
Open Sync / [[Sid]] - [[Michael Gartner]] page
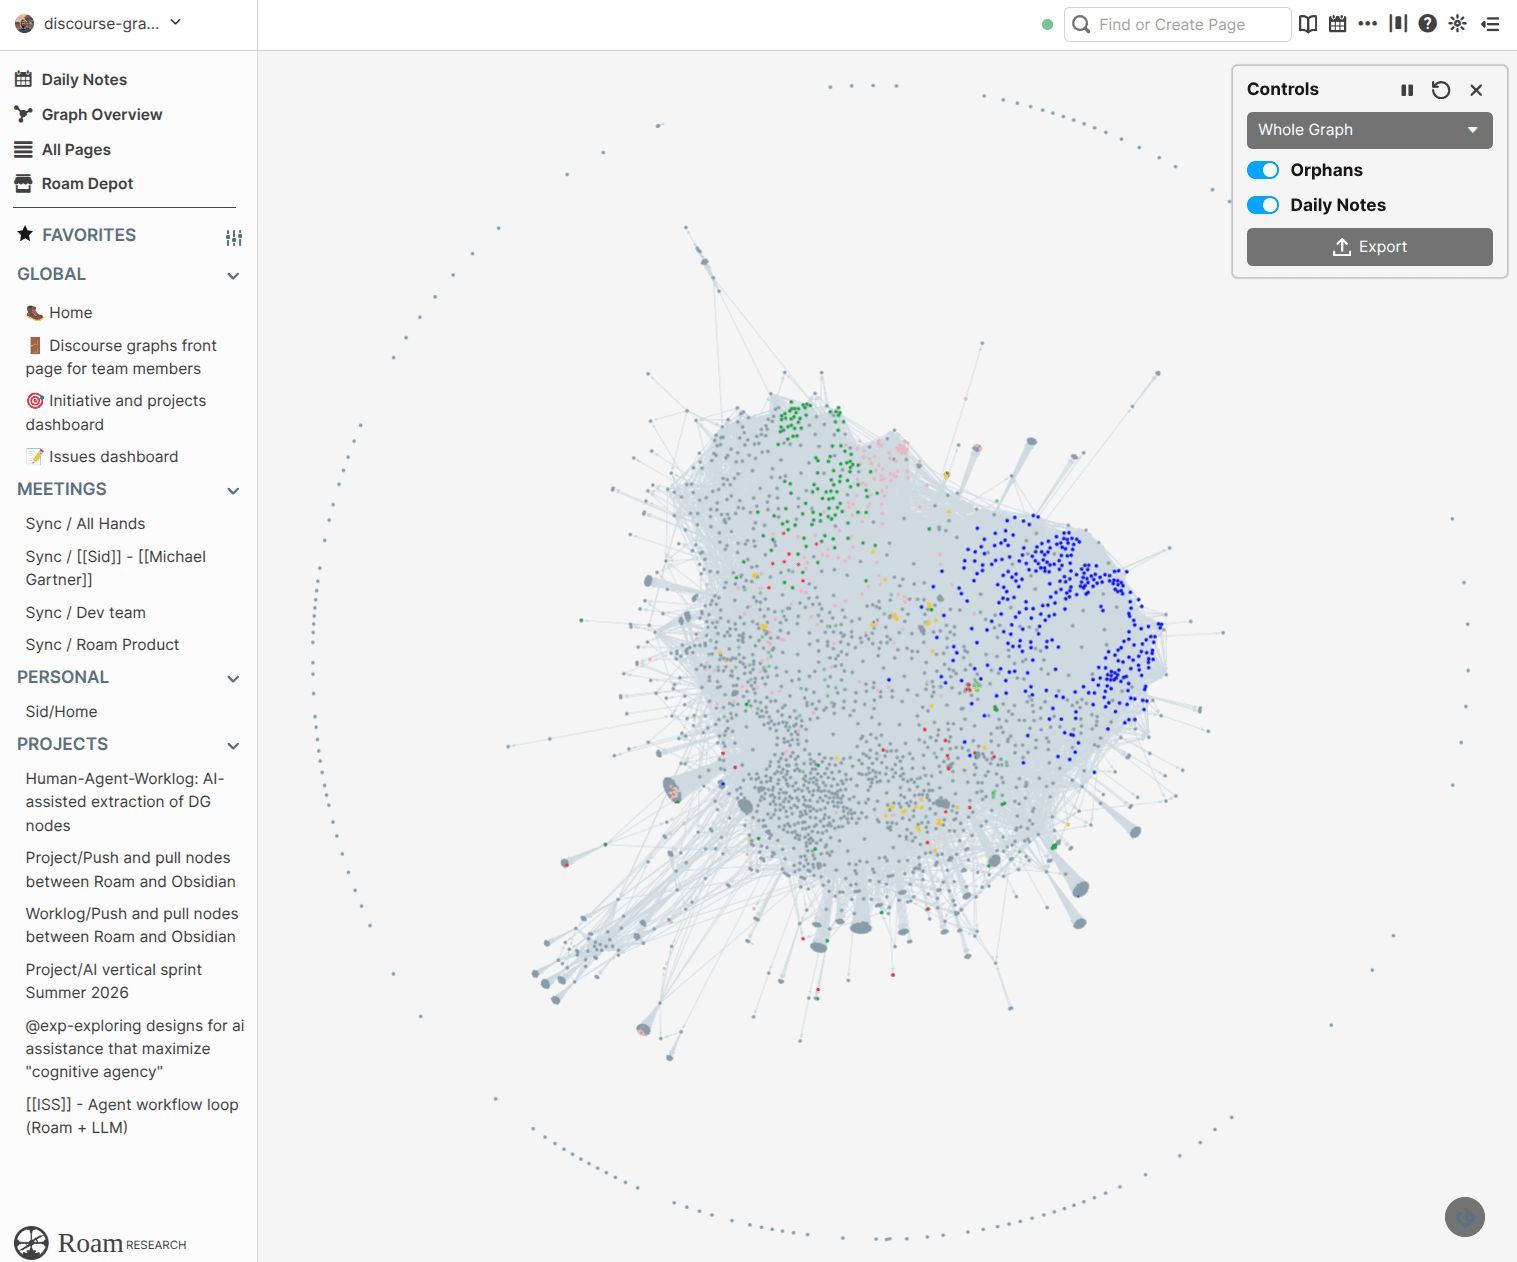[x=116, y=568]
